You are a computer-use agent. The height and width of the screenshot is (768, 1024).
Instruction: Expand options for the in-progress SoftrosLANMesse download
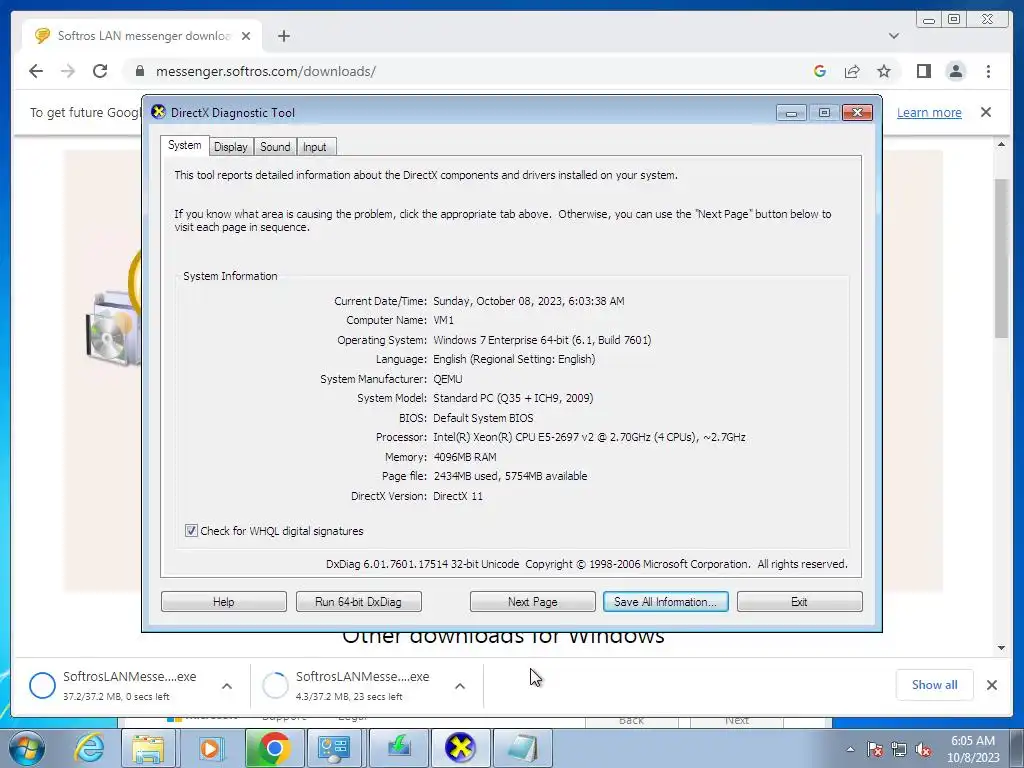(x=460, y=686)
